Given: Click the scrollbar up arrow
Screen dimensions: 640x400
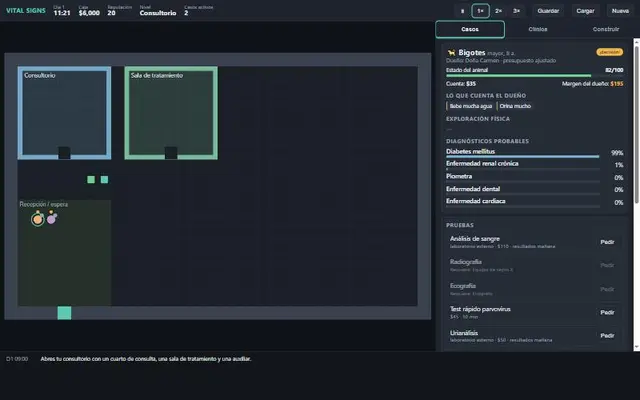Looking at the screenshot, I should point(636,41).
